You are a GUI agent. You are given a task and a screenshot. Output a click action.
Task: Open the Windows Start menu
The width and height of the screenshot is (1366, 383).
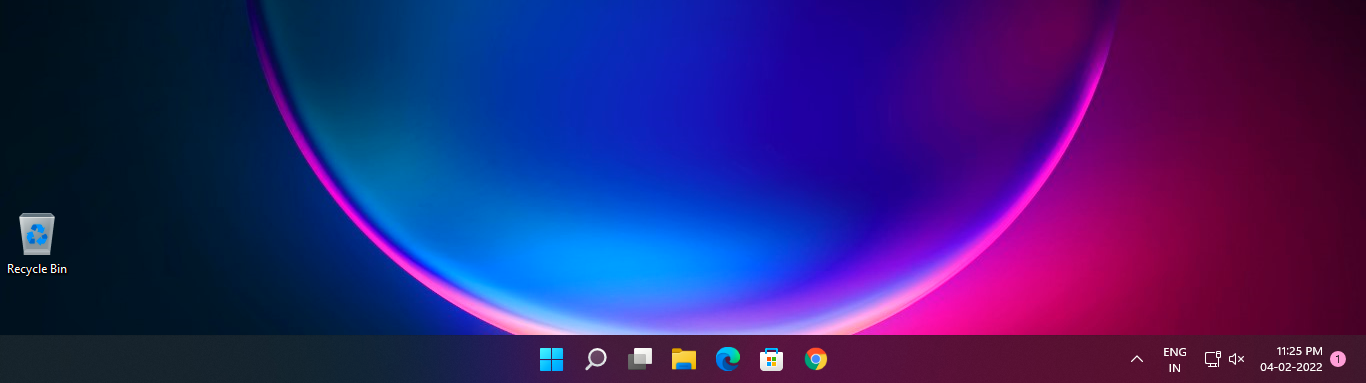(x=551, y=359)
